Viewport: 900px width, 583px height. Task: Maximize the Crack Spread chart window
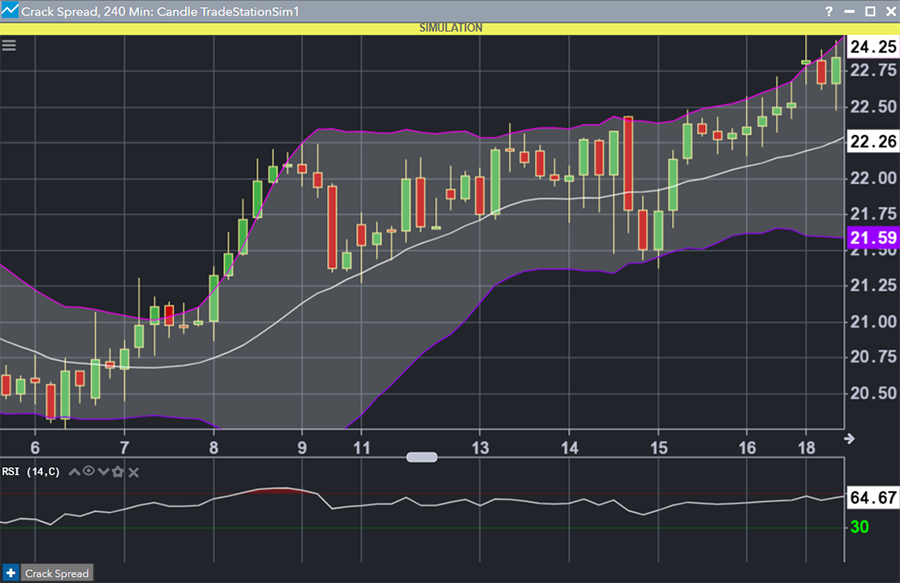click(869, 11)
